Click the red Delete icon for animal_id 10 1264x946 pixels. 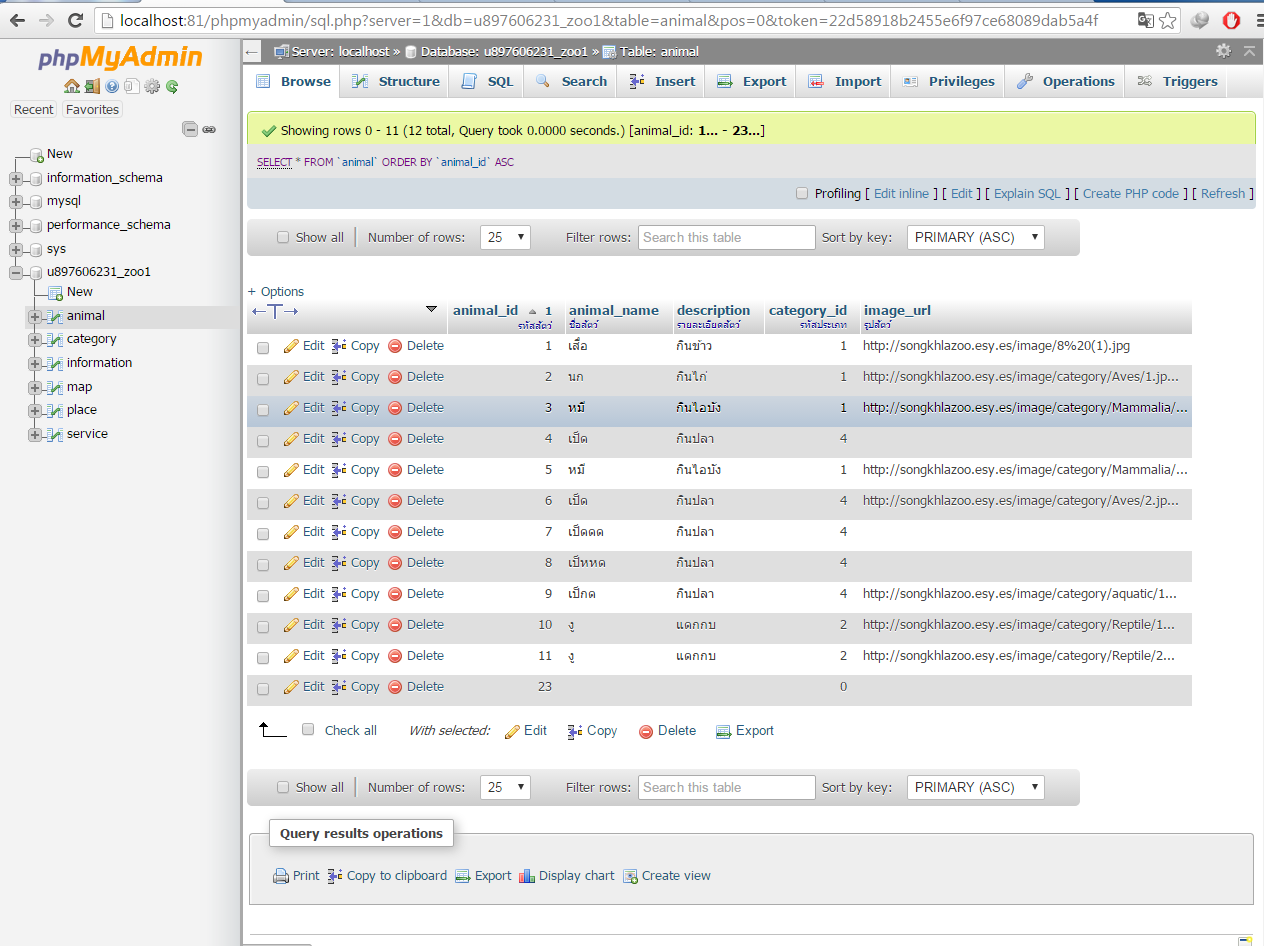[395, 625]
